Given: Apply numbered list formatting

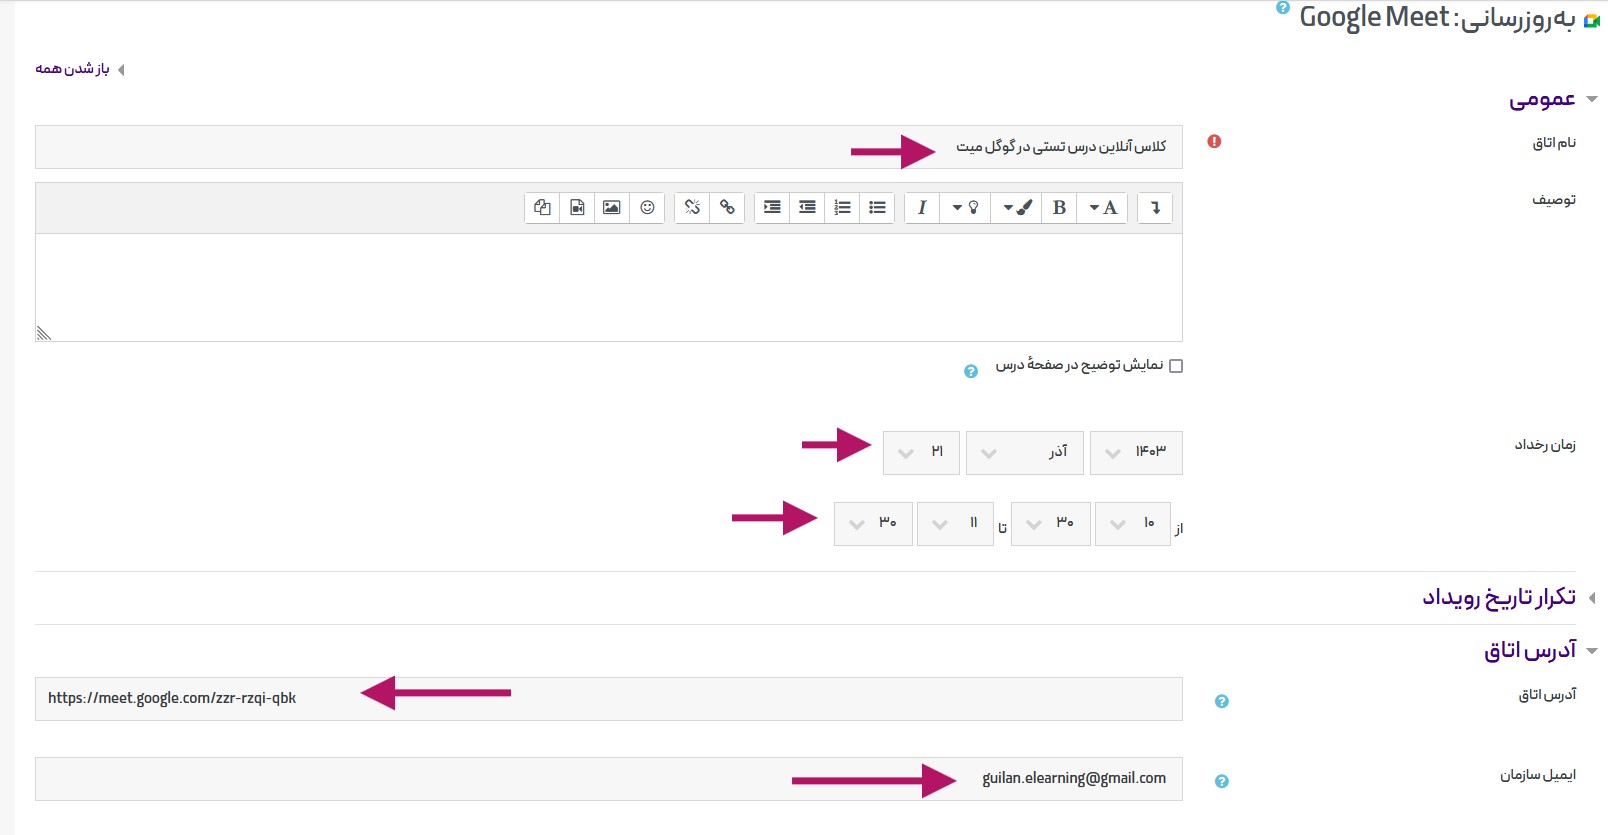Looking at the screenshot, I should pos(842,207).
